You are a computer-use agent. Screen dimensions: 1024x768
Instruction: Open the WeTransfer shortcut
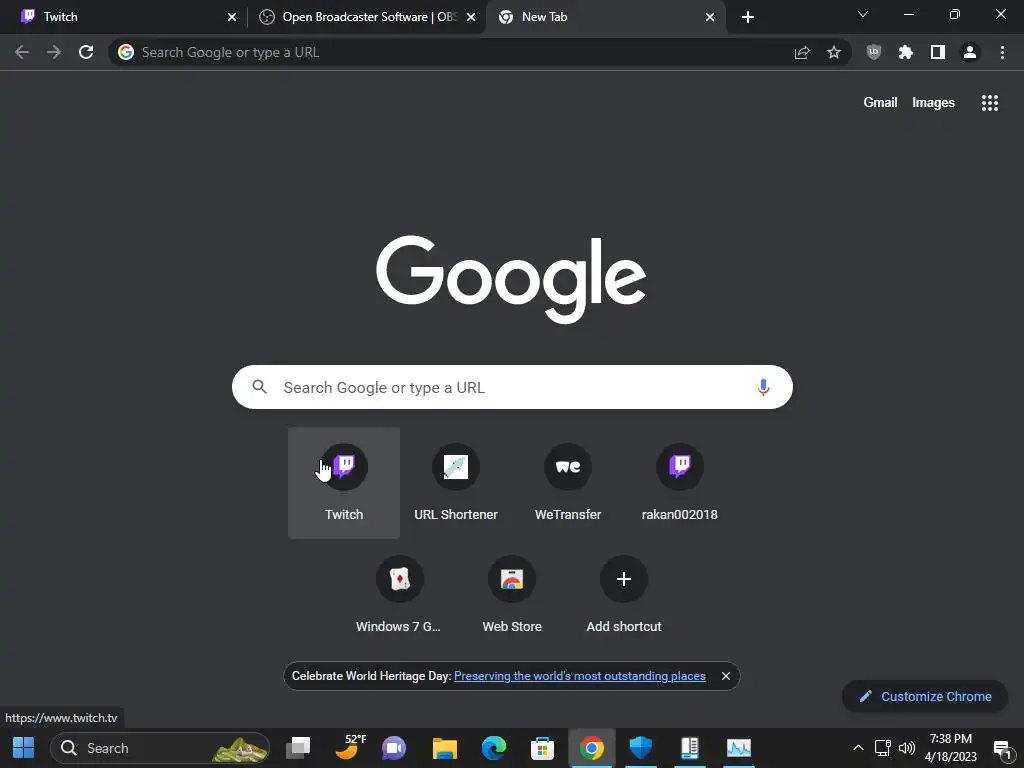568,483
